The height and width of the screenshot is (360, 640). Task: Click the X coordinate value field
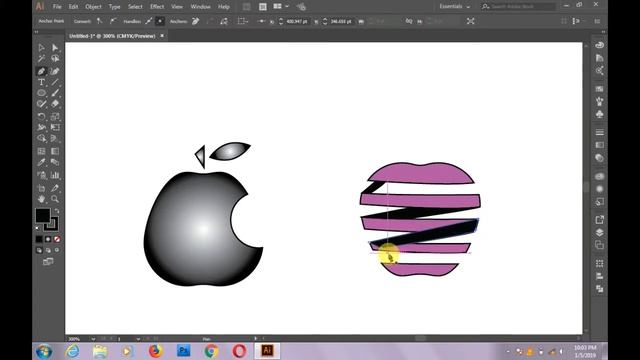(x=297, y=21)
